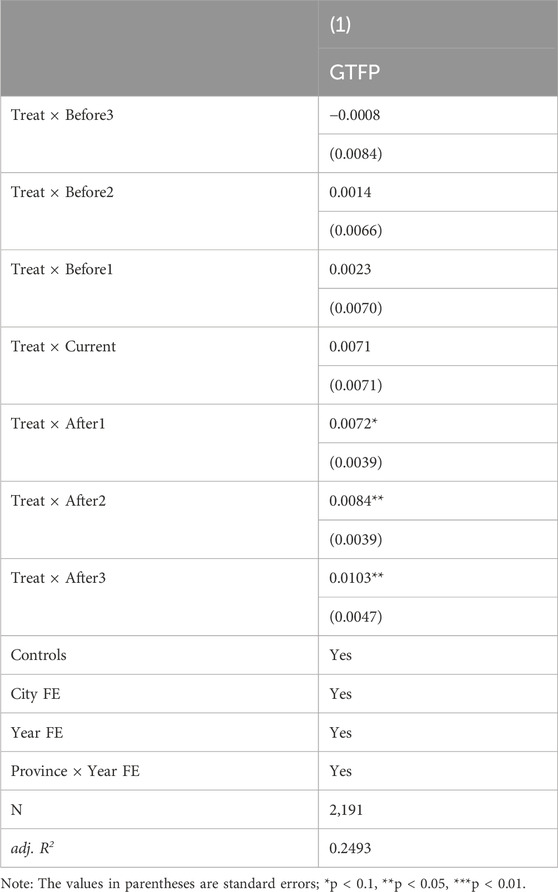The height and width of the screenshot is (892, 558).
Task: Select the Treat × After2 label
Action: 58,501
